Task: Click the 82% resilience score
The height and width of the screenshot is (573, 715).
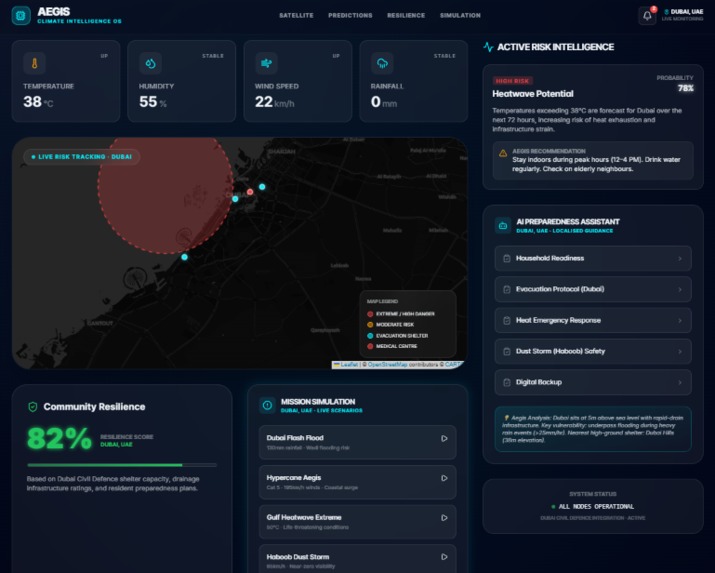Action: coord(60,439)
